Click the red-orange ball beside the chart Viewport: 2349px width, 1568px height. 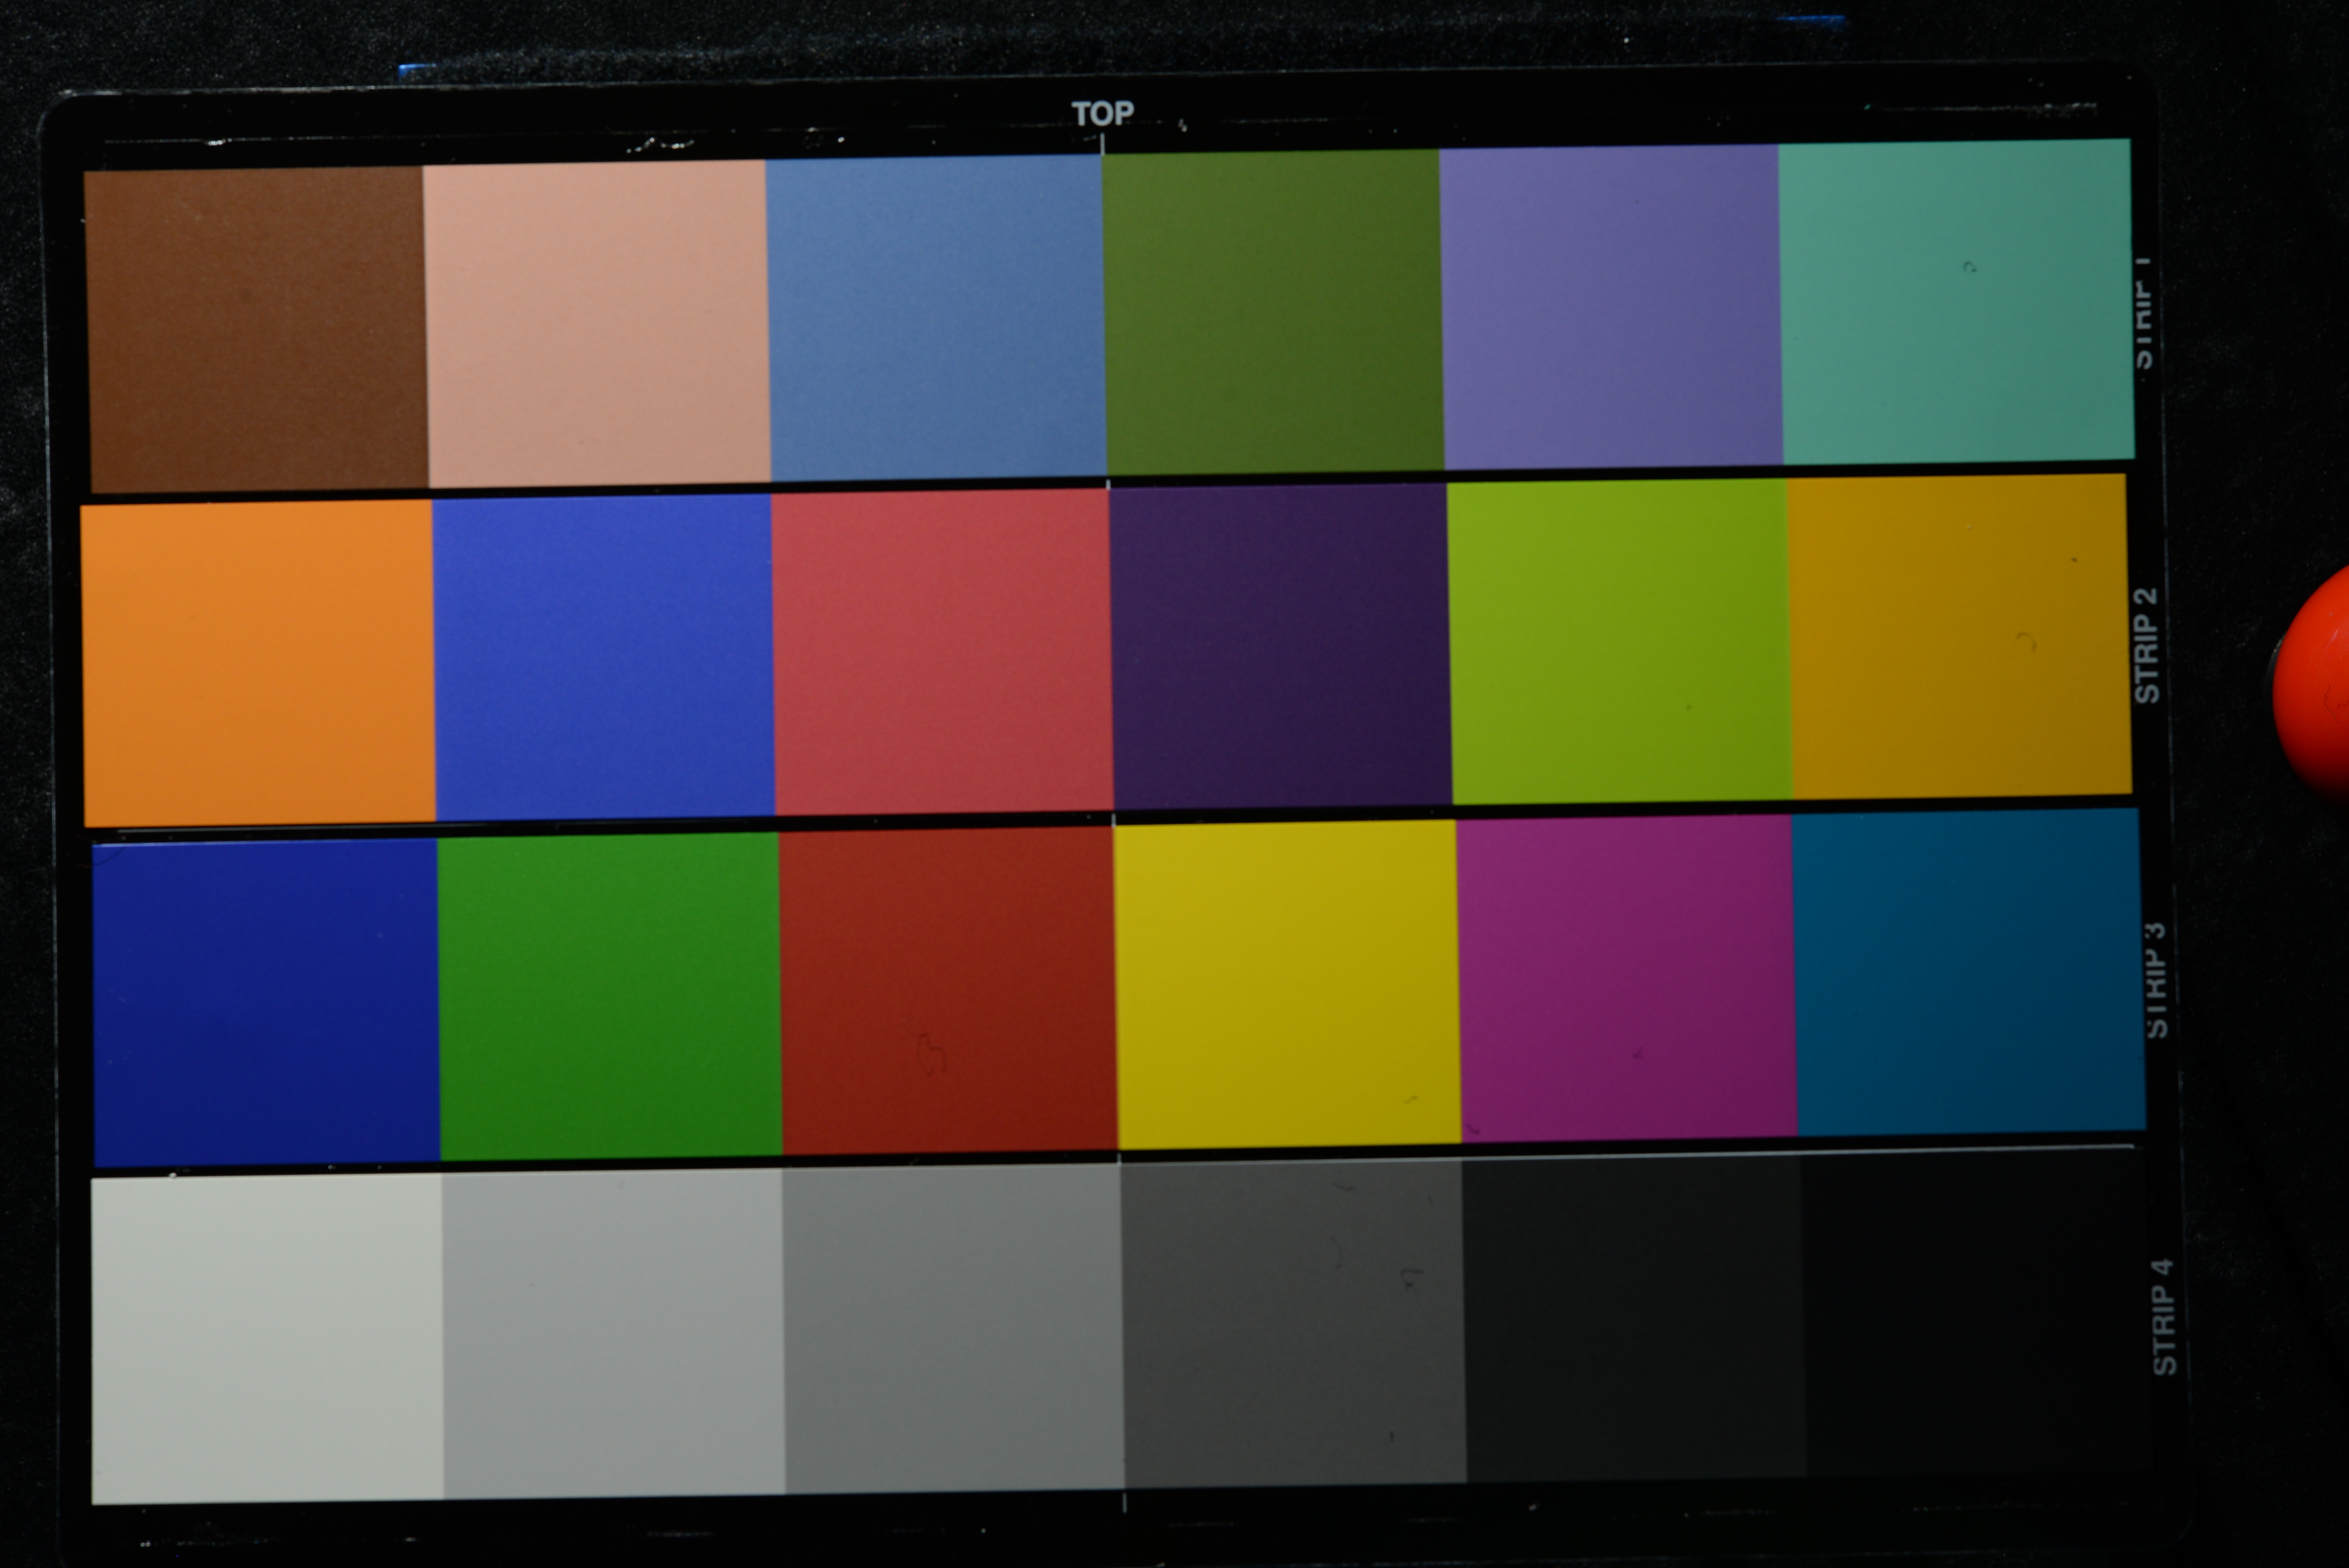coord(2311,685)
